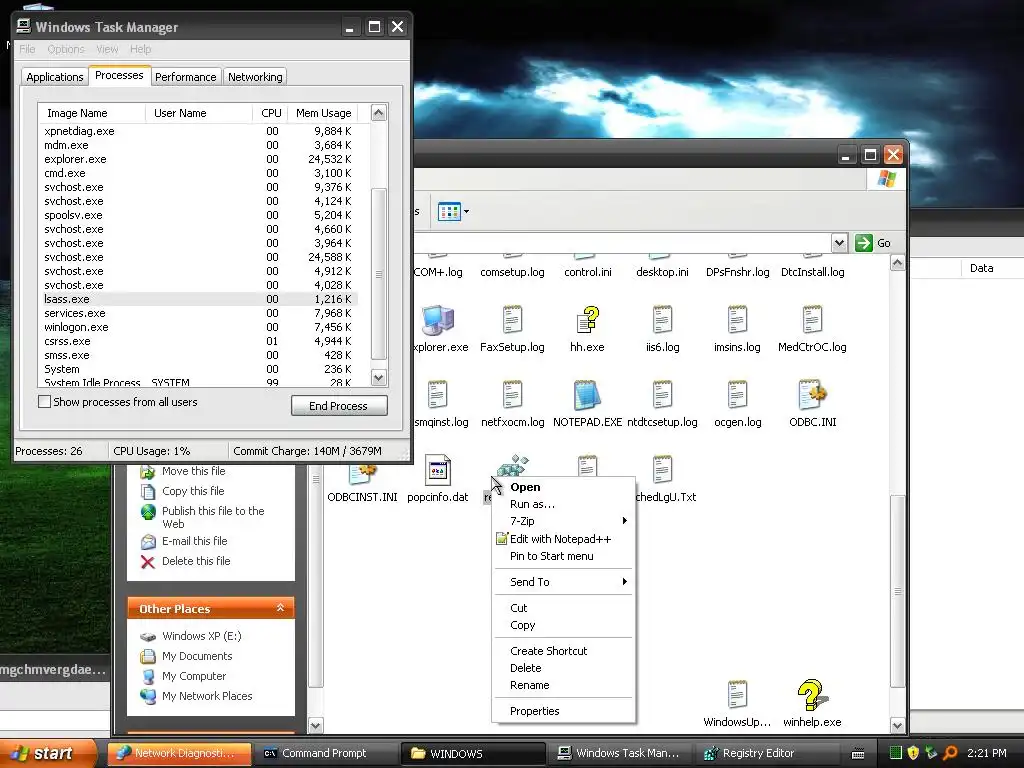
Task: Click the My Network Places icon
Action: (148, 696)
